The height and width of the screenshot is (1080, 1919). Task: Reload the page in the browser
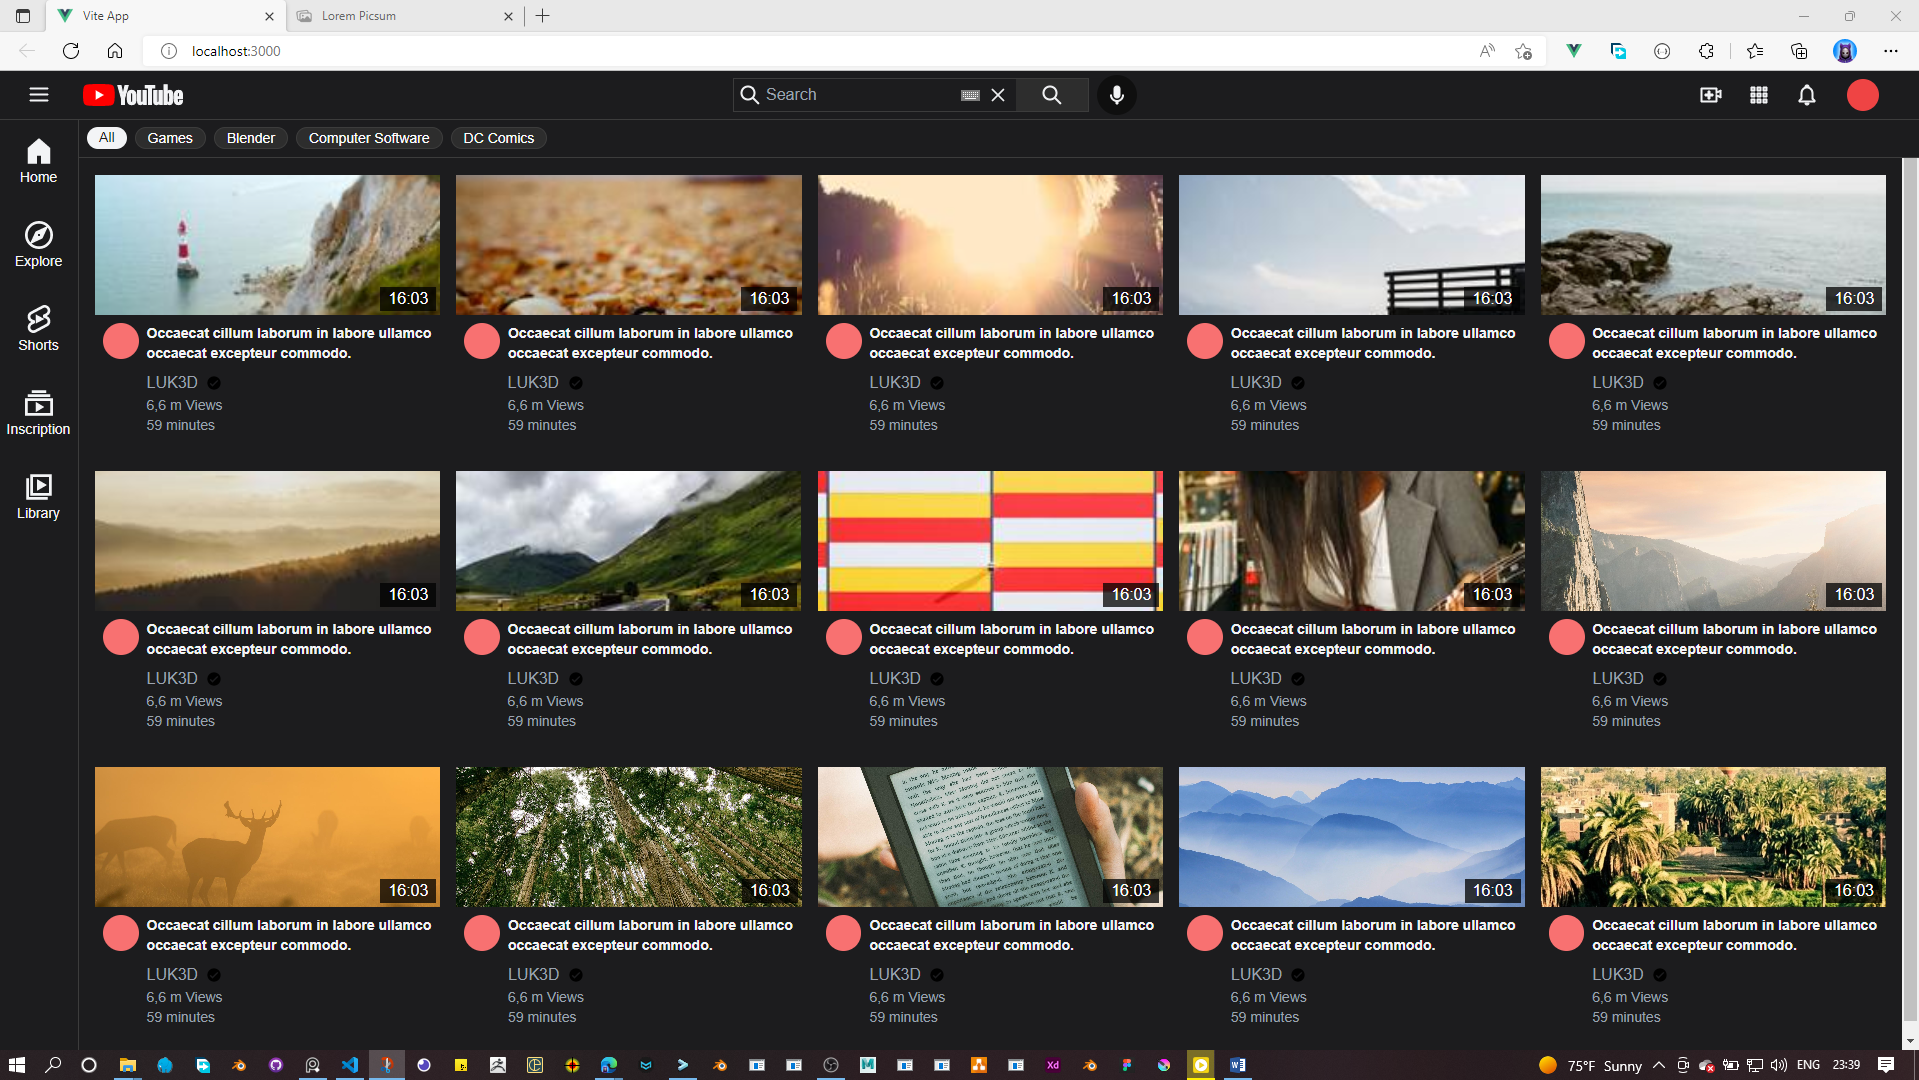click(x=71, y=51)
